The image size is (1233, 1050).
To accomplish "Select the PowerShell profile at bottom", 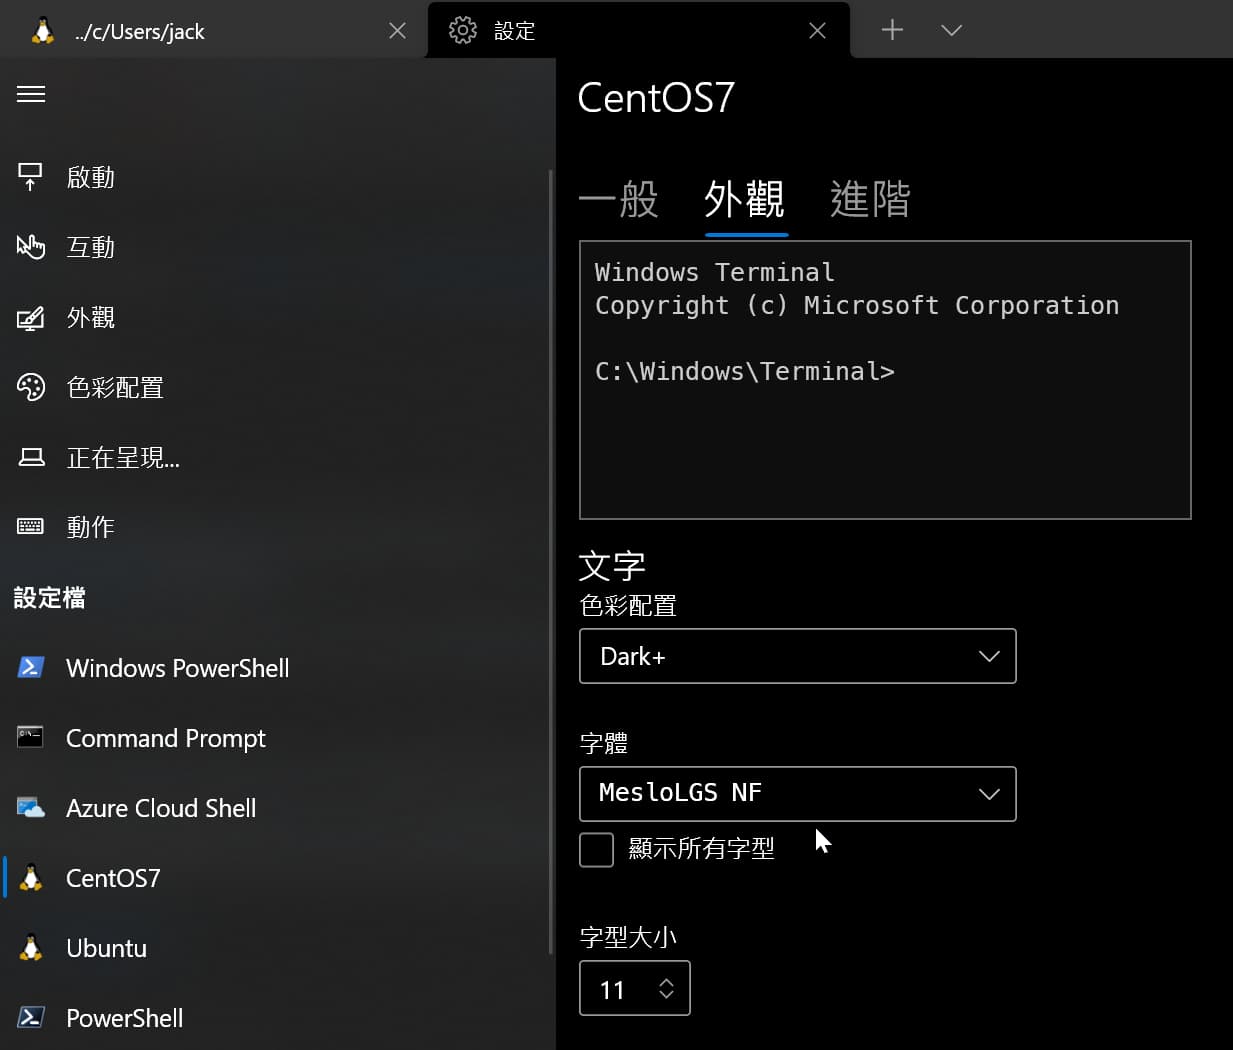I will 275,1017.
